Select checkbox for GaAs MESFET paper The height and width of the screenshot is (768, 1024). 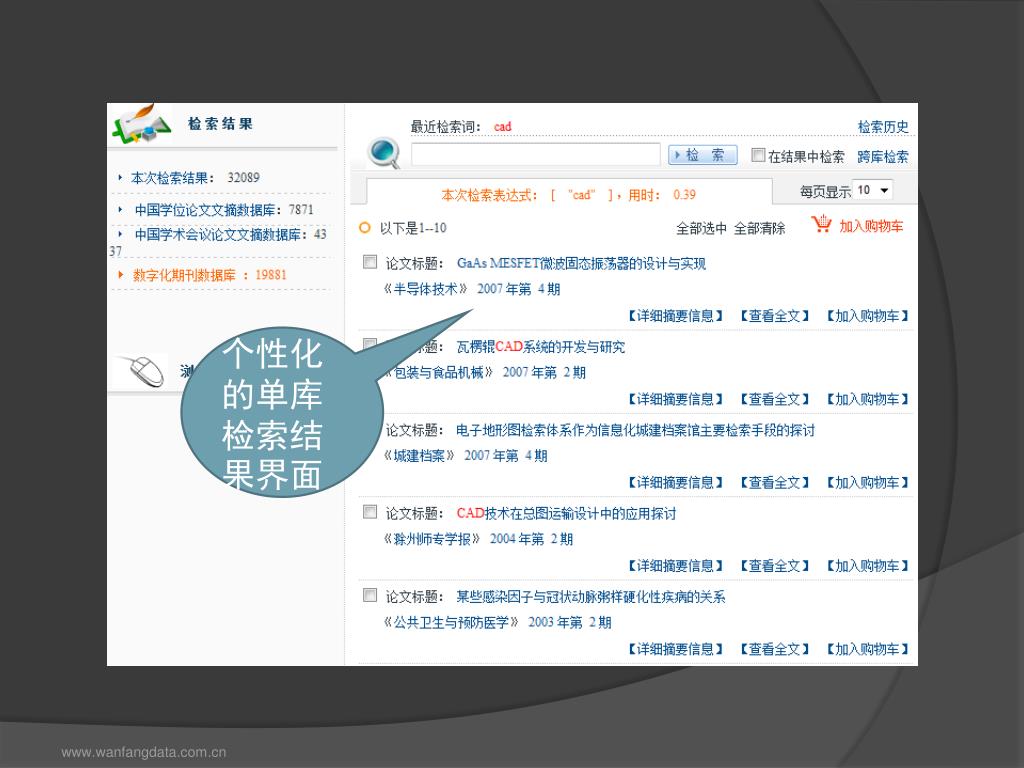(370, 262)
